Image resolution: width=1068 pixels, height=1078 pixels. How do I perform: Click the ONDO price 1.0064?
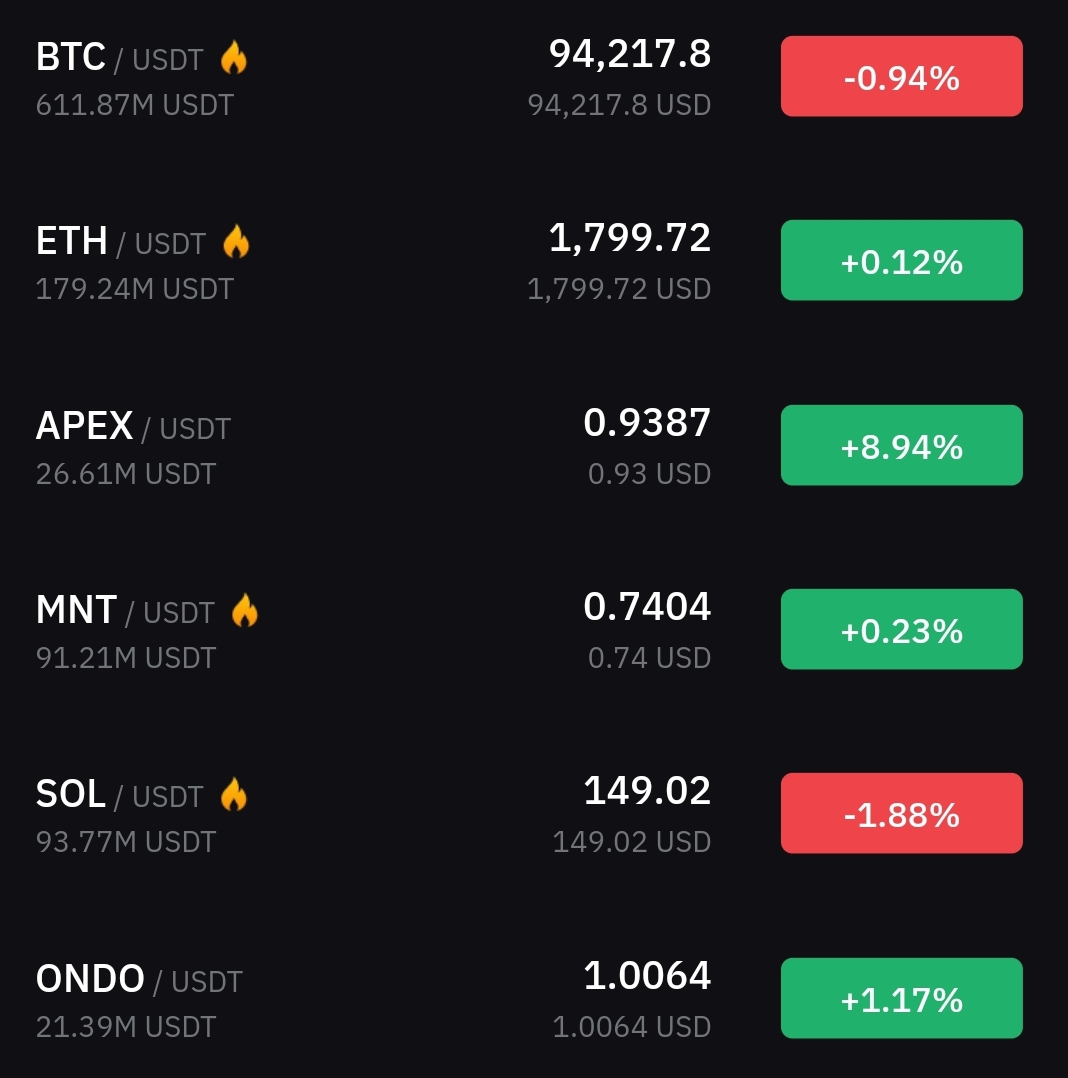coord(647,976)
